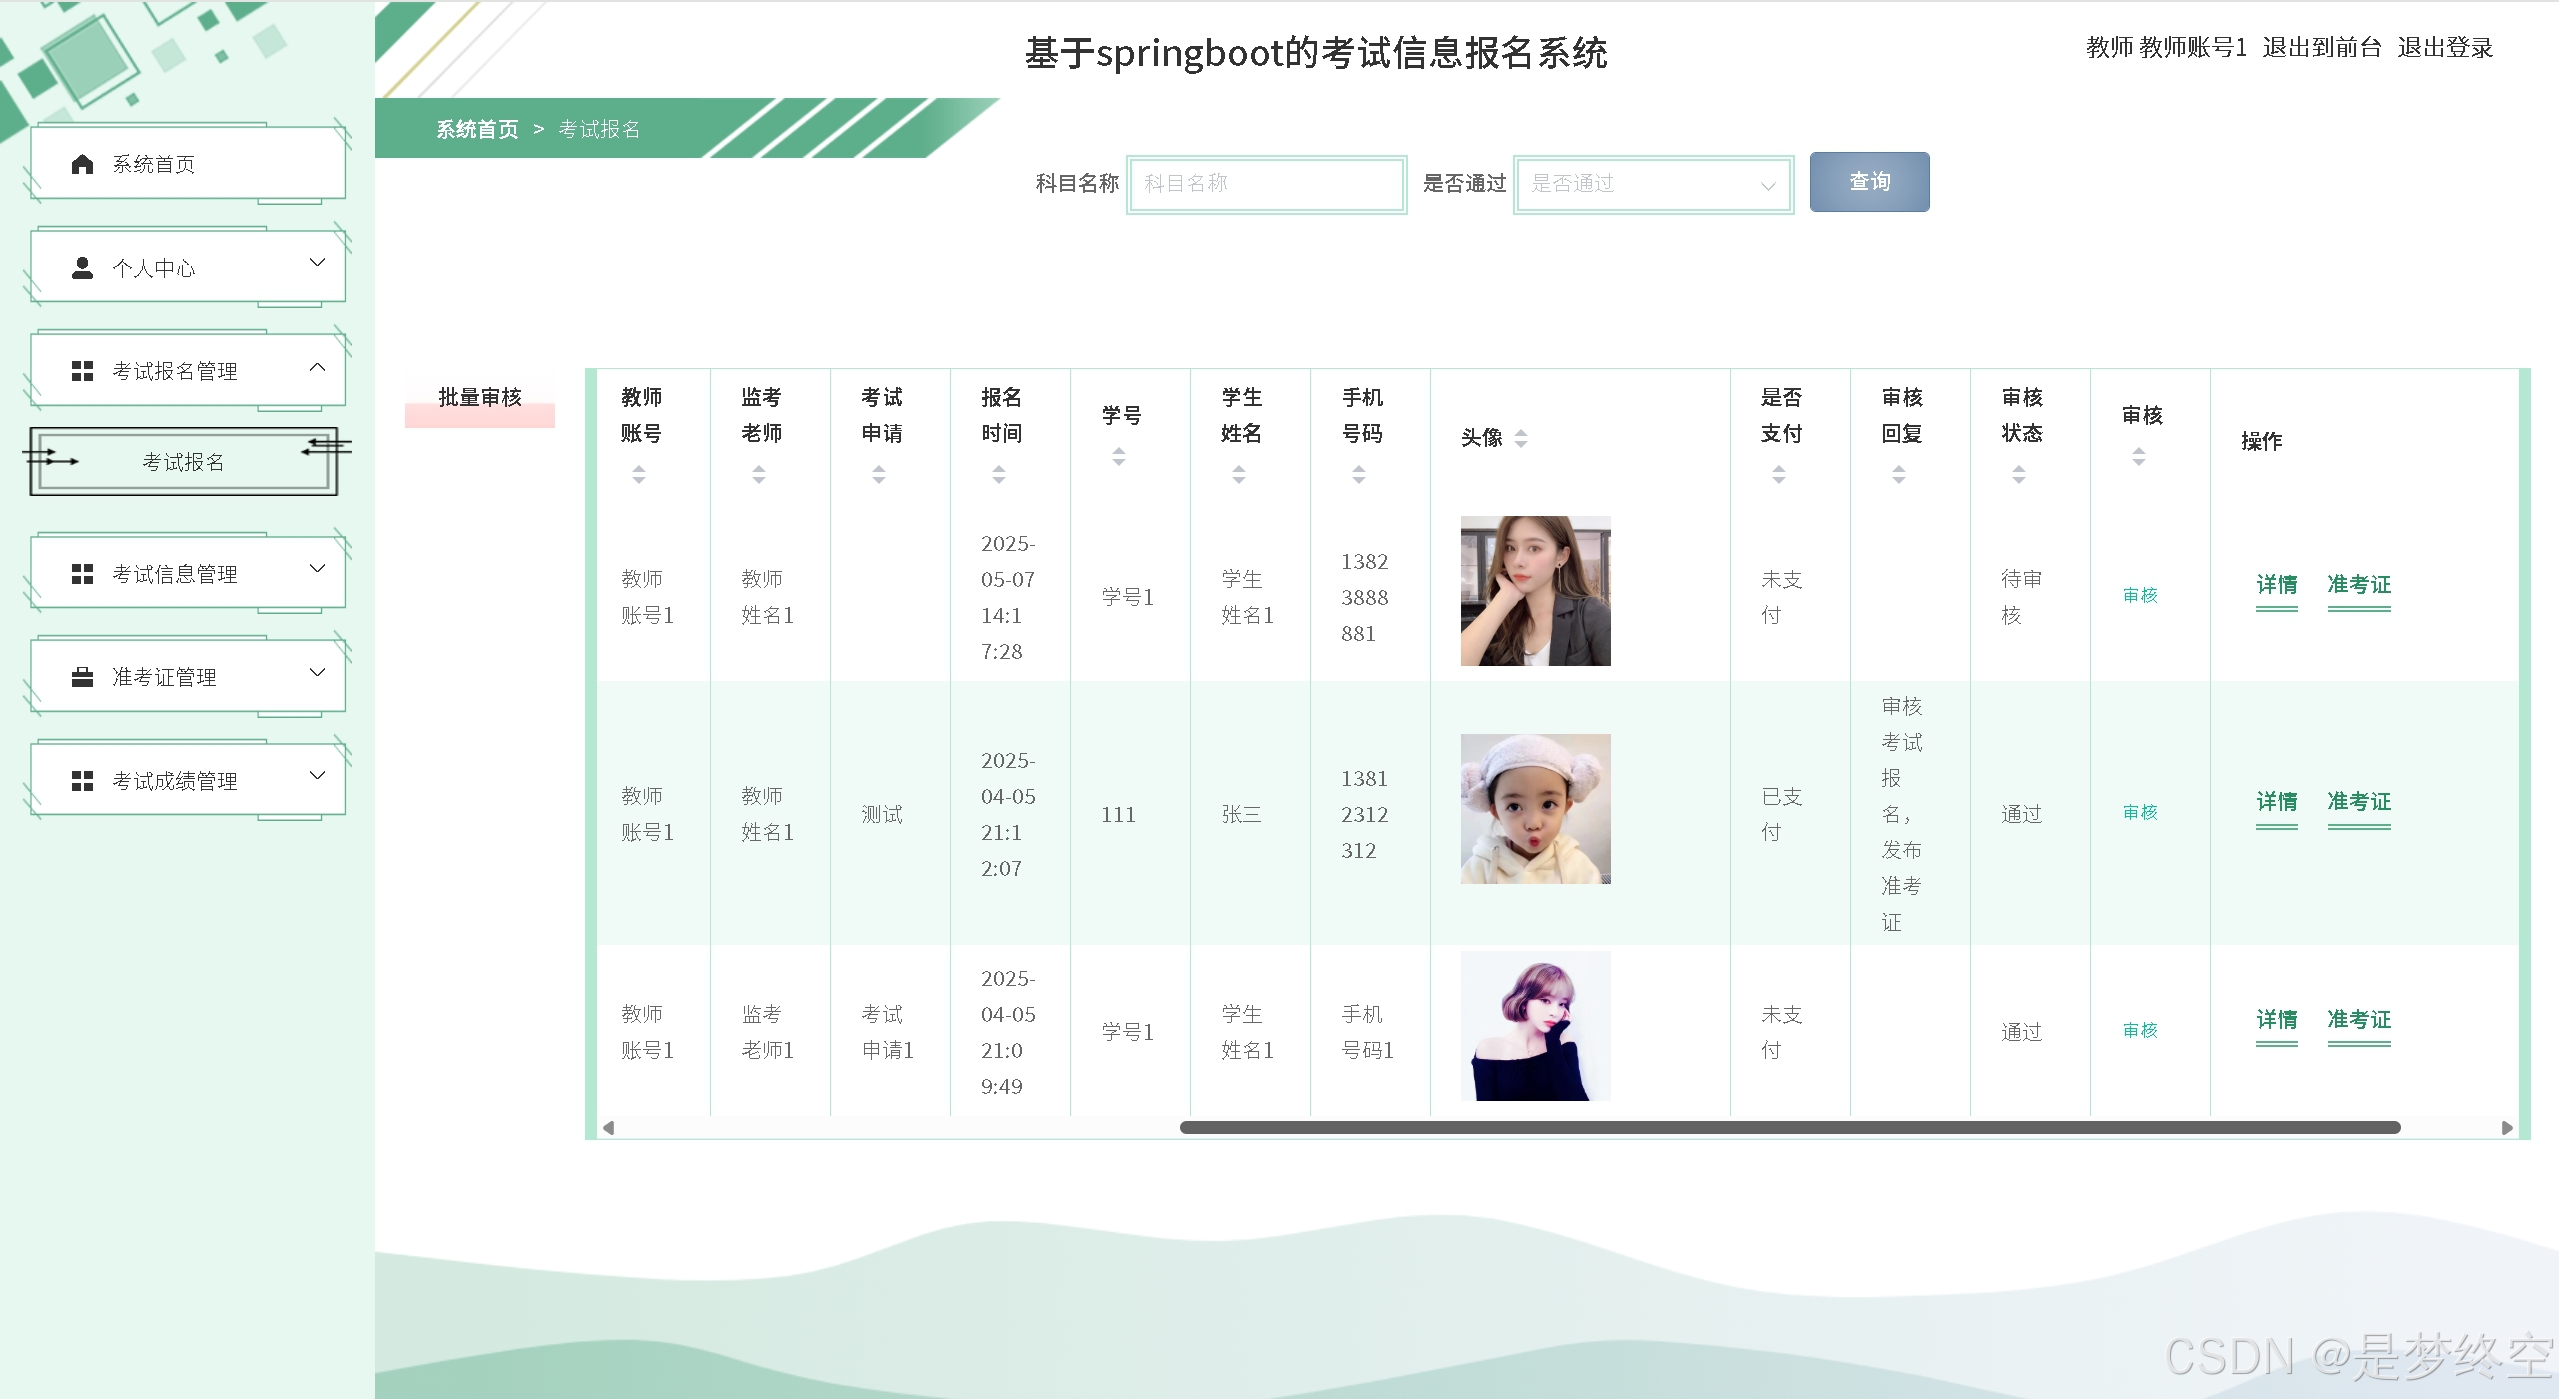2559x1399 pixels.
Task: Sort the table by 报名时间 column
Action: 998,475
